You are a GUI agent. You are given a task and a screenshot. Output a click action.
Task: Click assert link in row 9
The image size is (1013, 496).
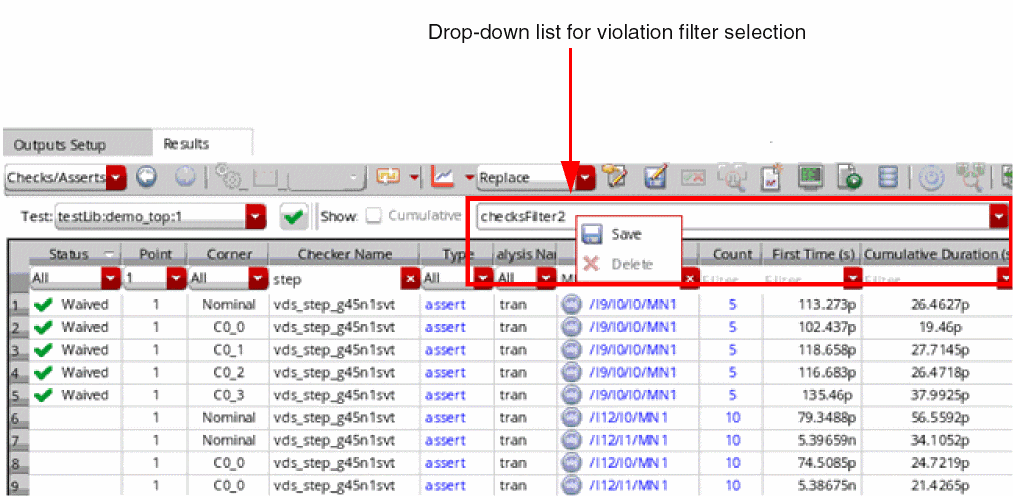click(x=445, y=486)
